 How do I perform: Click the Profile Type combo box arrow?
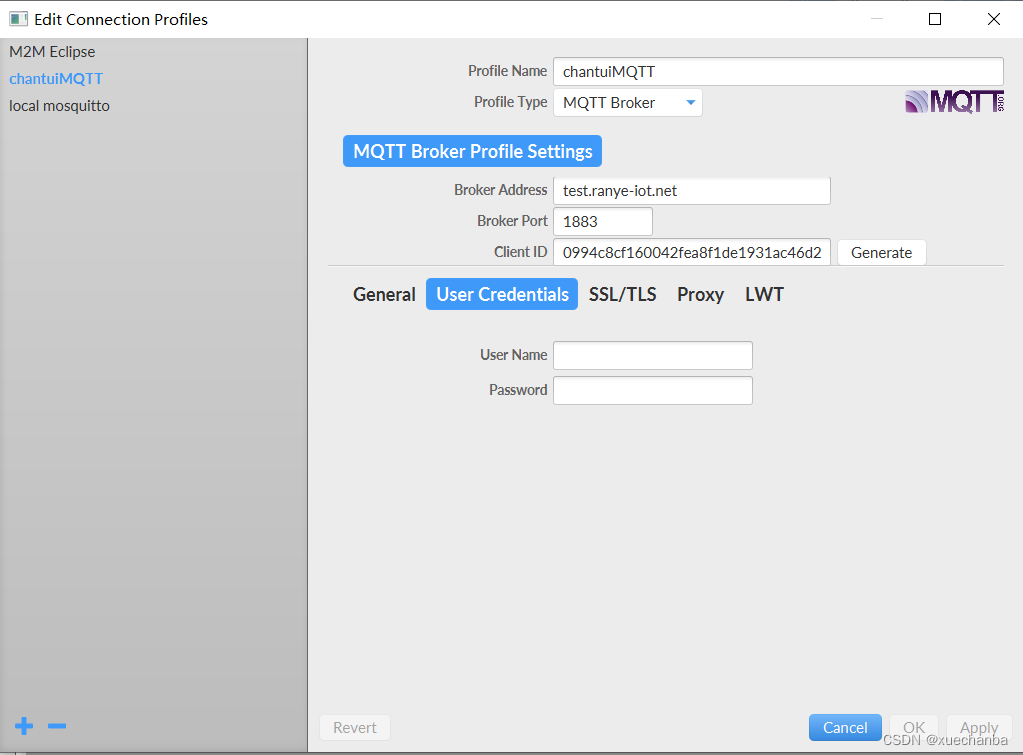690,102
